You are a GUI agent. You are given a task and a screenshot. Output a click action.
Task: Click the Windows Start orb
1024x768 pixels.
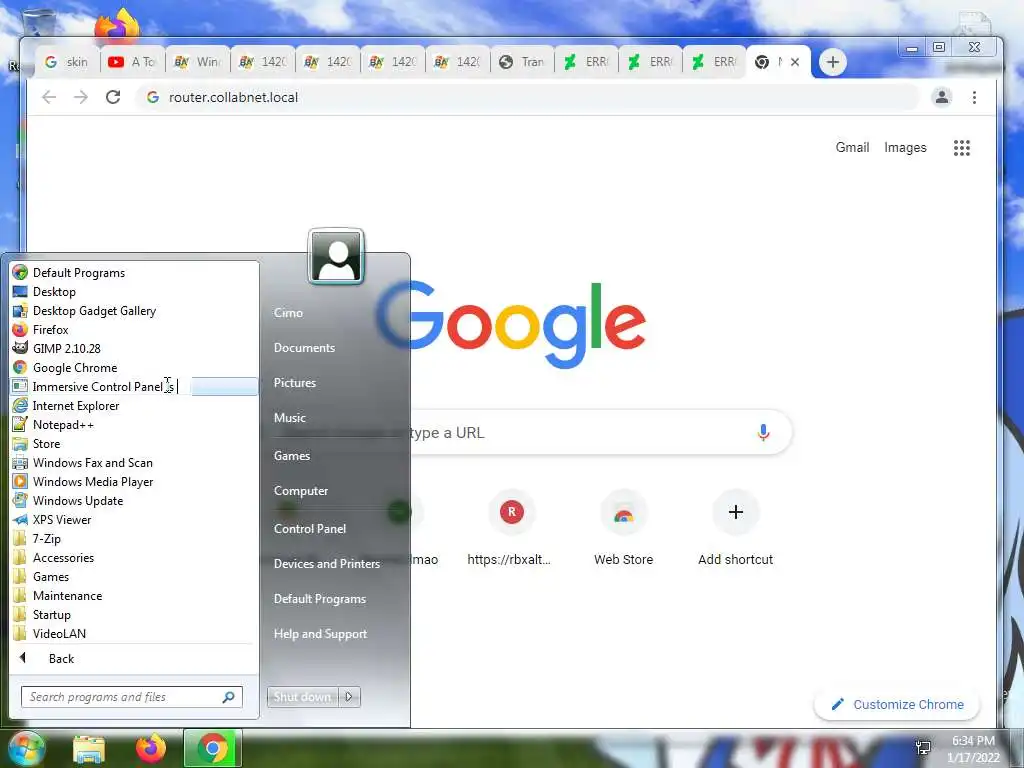(x=25, y=749)
